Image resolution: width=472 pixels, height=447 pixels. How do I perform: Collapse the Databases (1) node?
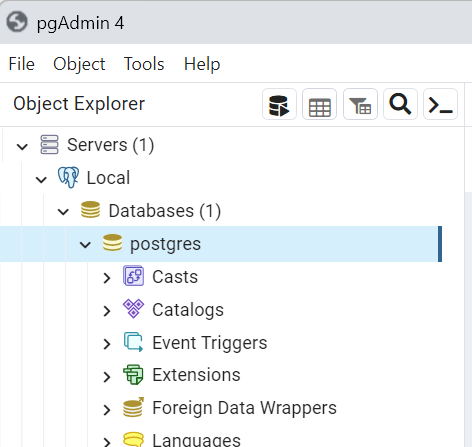coord(63,211)
